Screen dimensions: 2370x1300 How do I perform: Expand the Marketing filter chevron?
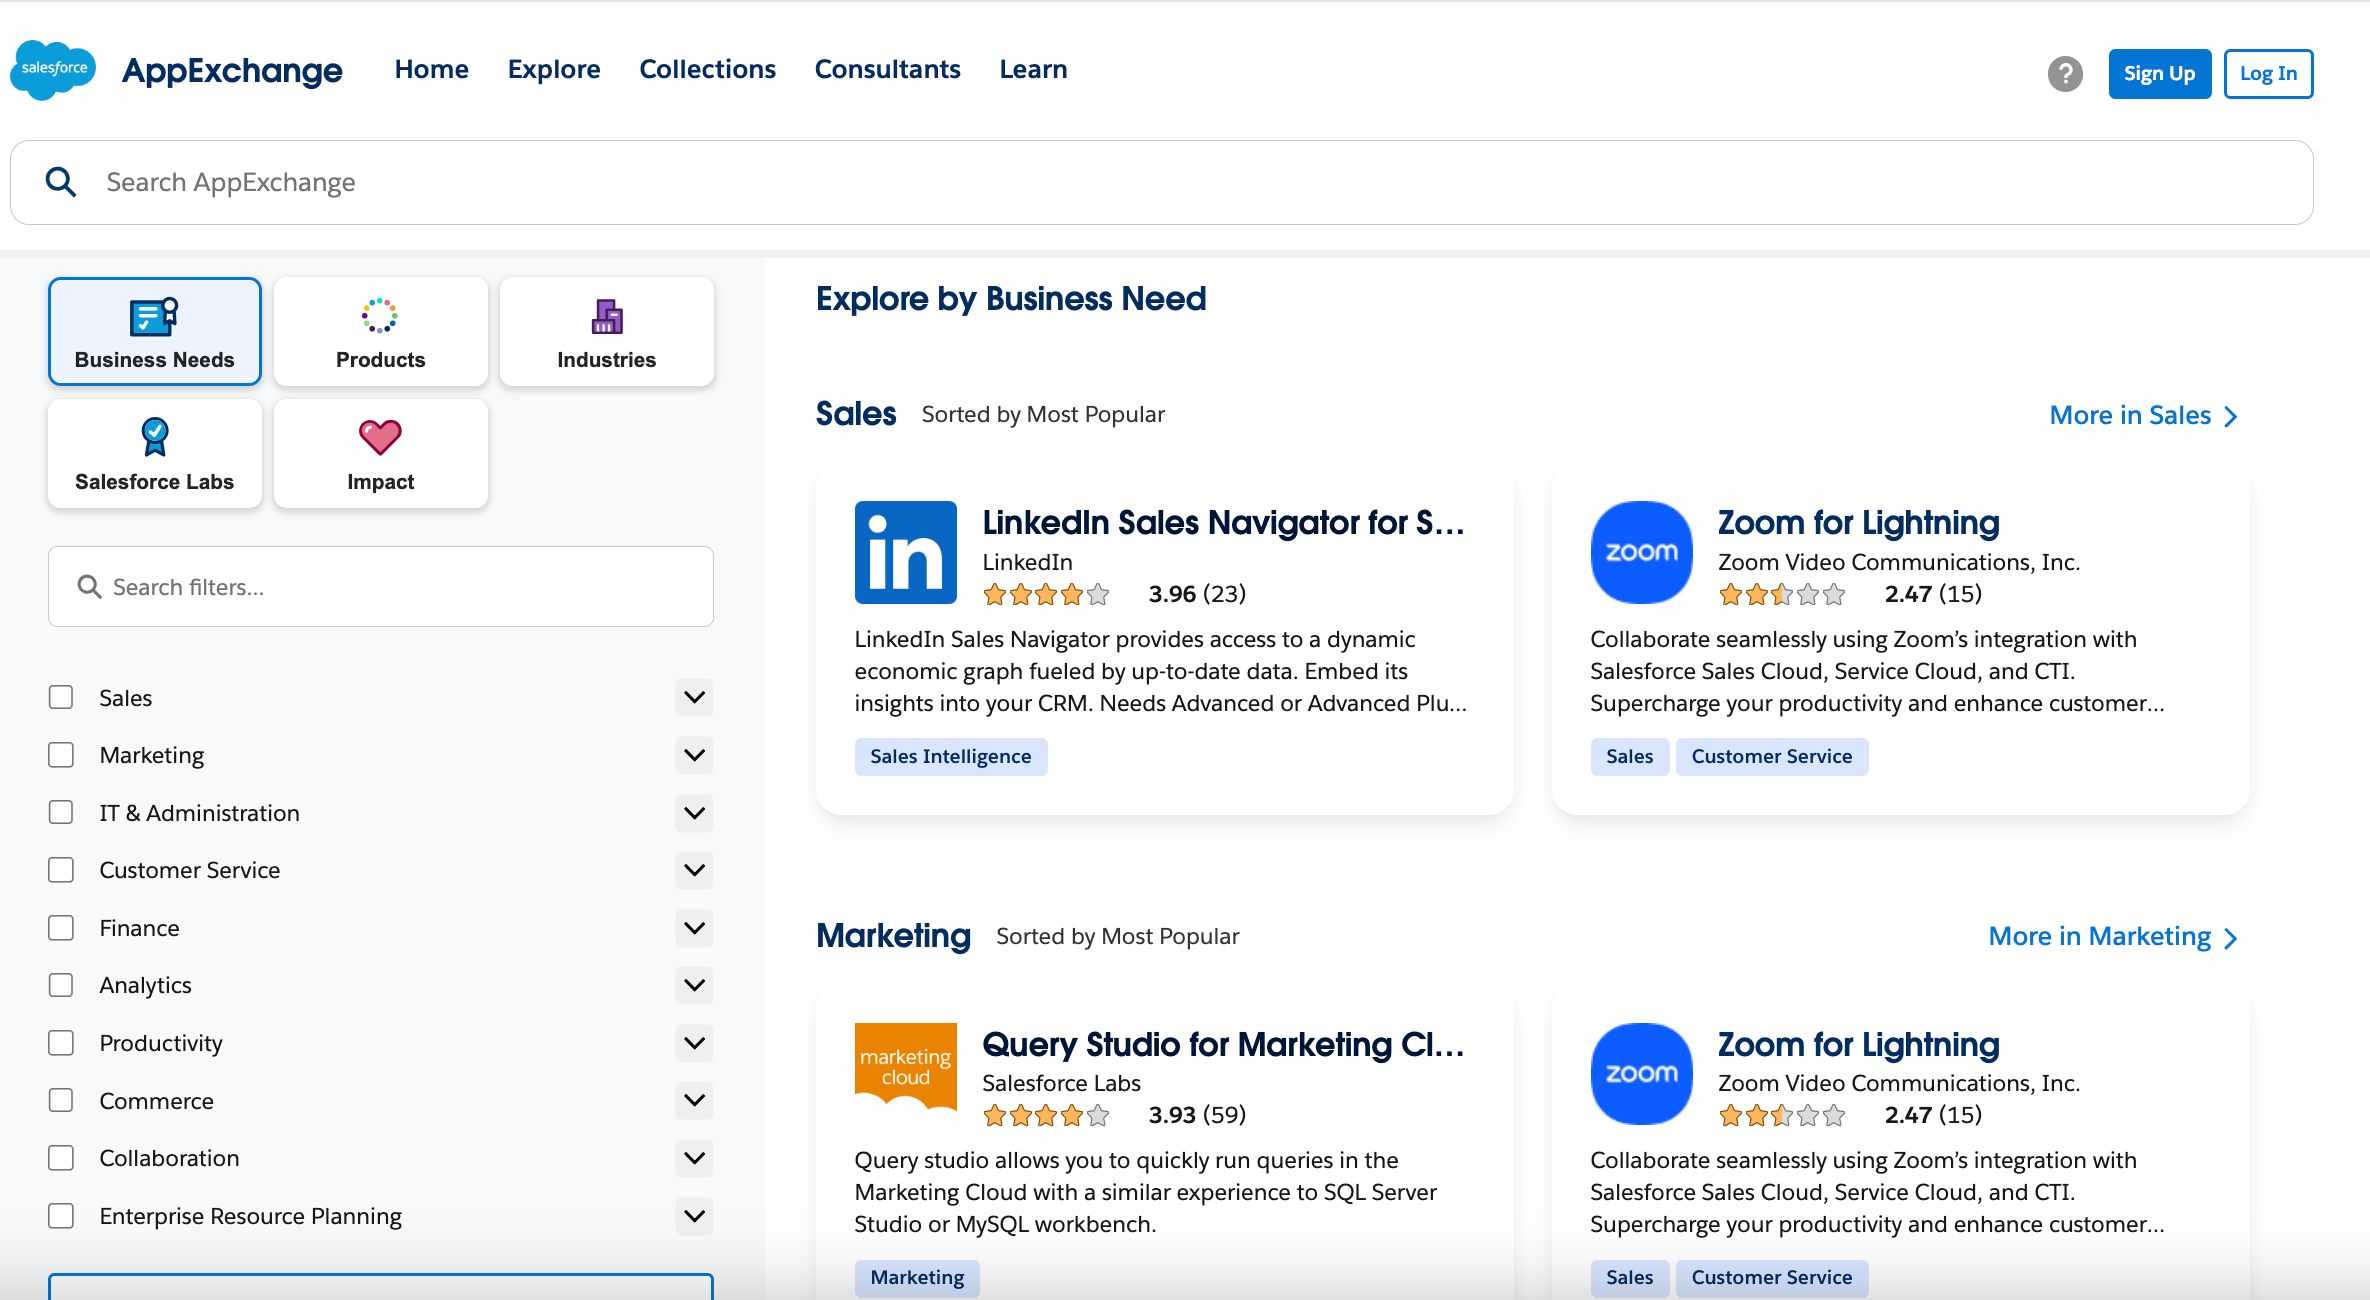(x=694, y=755)
